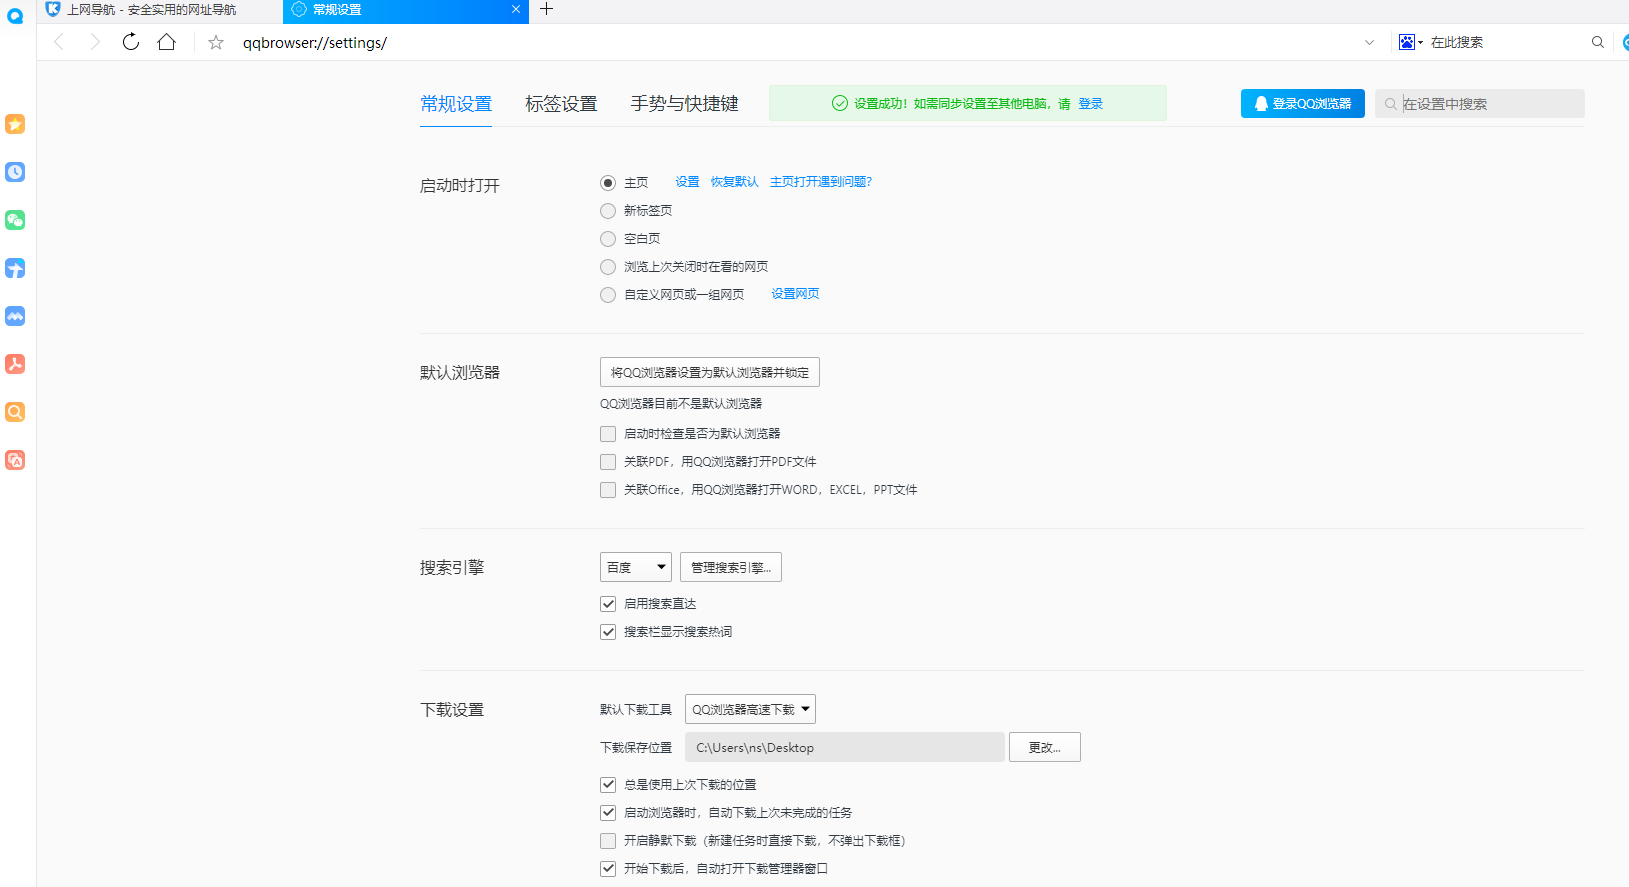Image resolution: width=1629 pixels, height=887 pixels.
Task: Select the 新标签页 radio button
Action: [608, 211]
